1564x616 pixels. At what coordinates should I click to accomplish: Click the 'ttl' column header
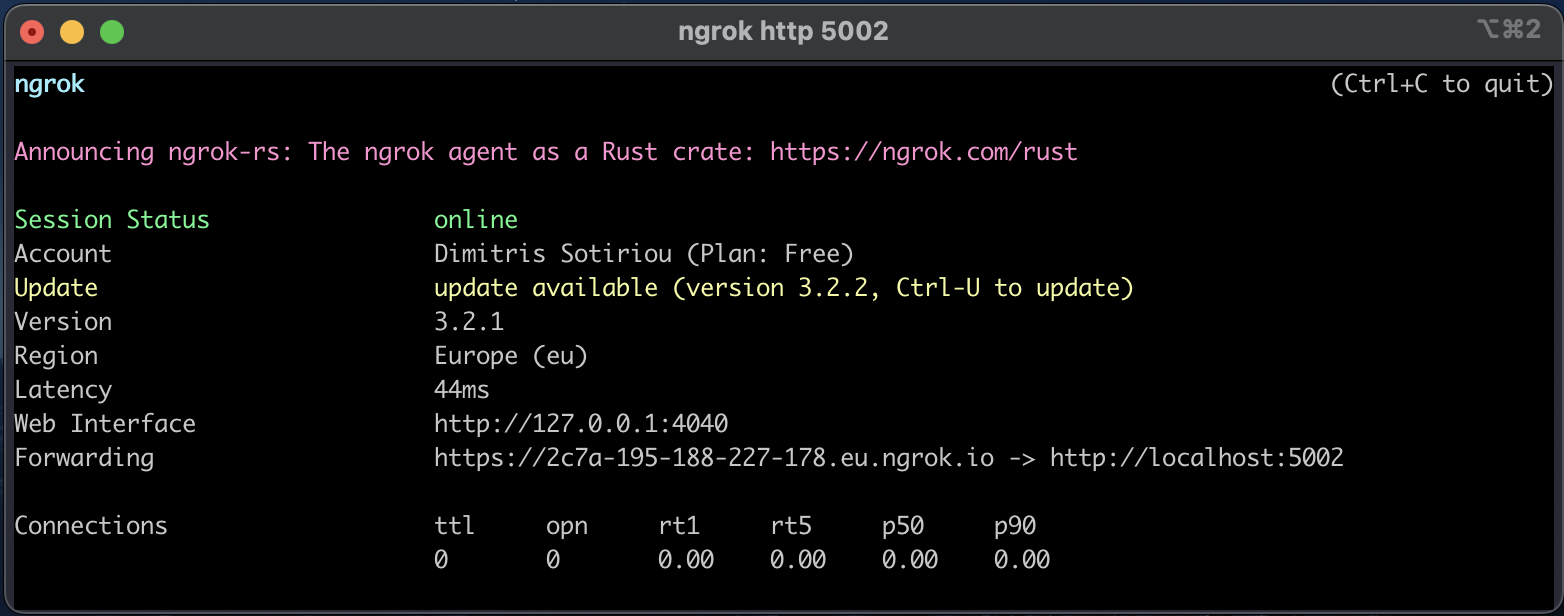pyautogui.click(x=455, y=526)
